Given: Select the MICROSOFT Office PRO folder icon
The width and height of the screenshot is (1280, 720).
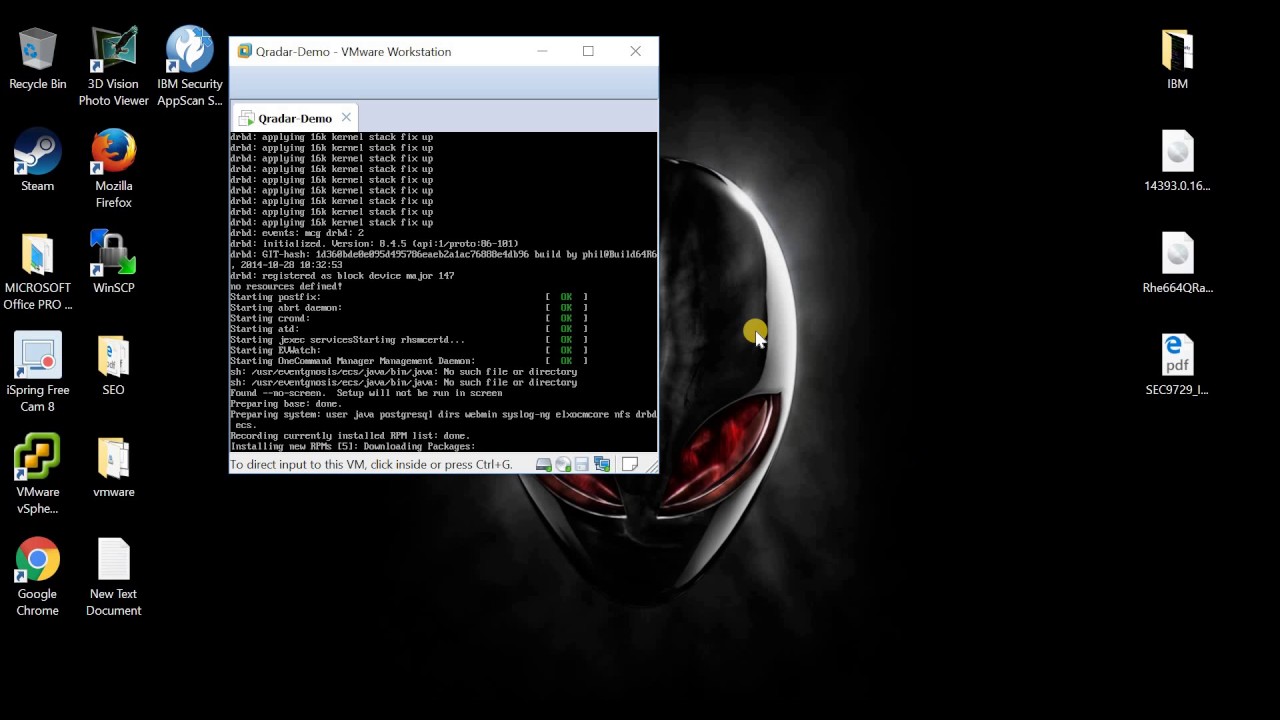Looking at the screenshot, I should pyautogui.click(x=37, y=271).
